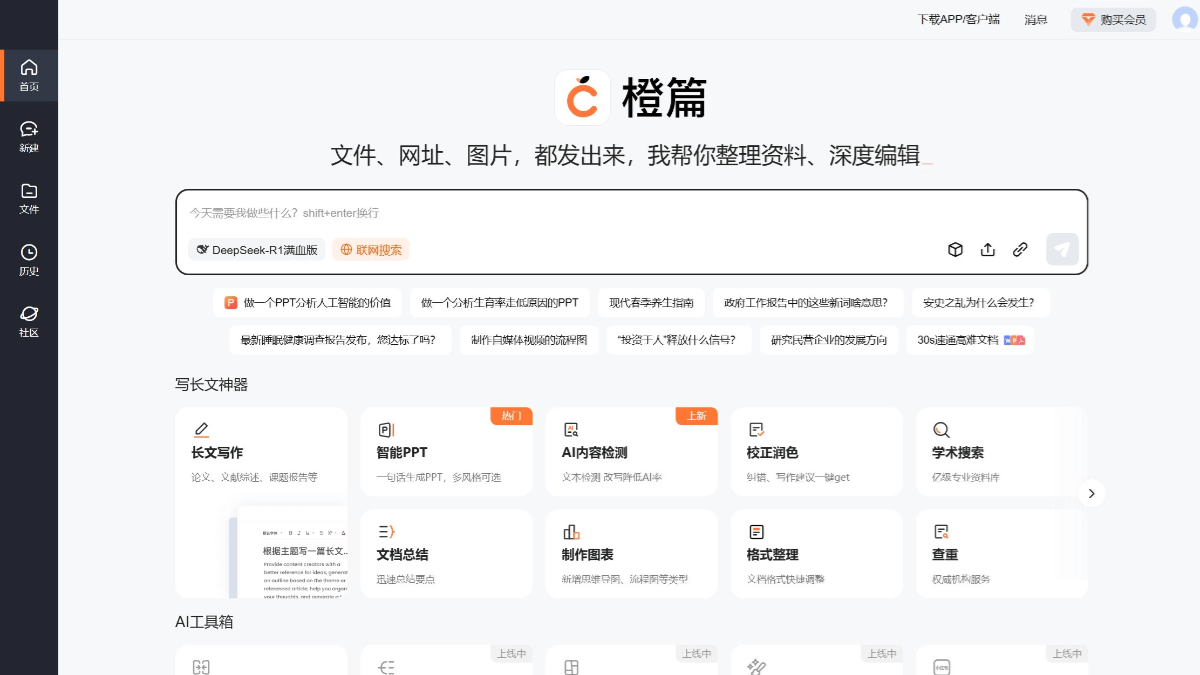Select suggestion 现代春季养生指南
Viewport: 1200px width, 675px height.
[x=652, y=302]
